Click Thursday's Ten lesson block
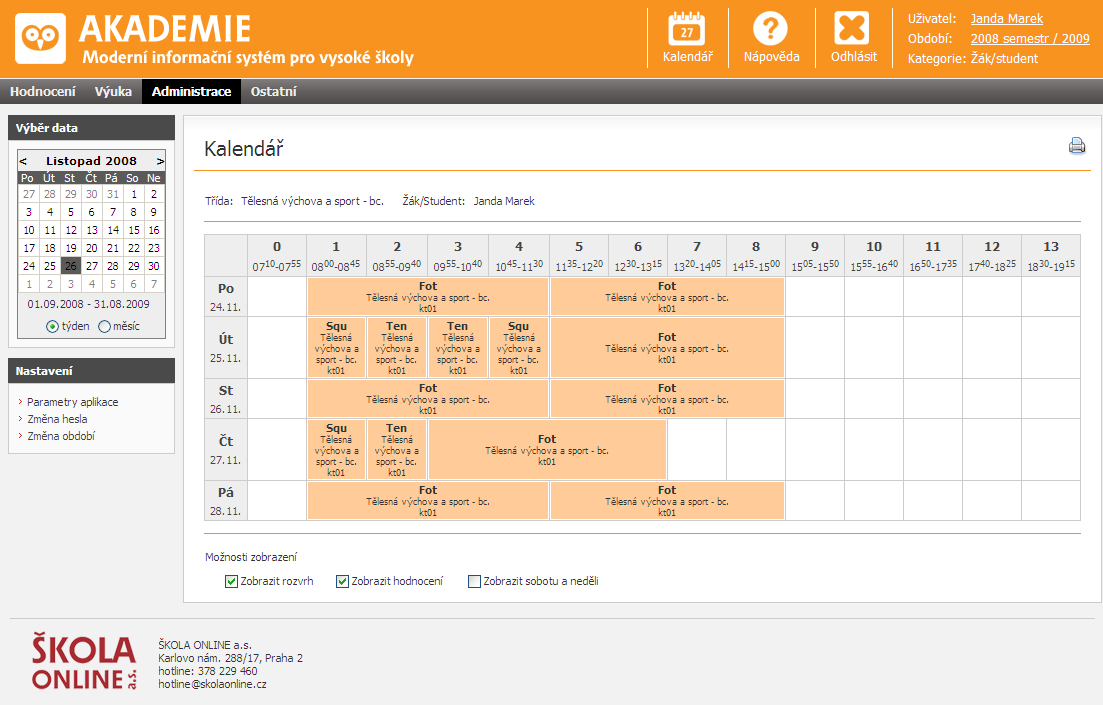Image resolution: width=1103 pixels, height=705 pixels. (x=397, y=450)
